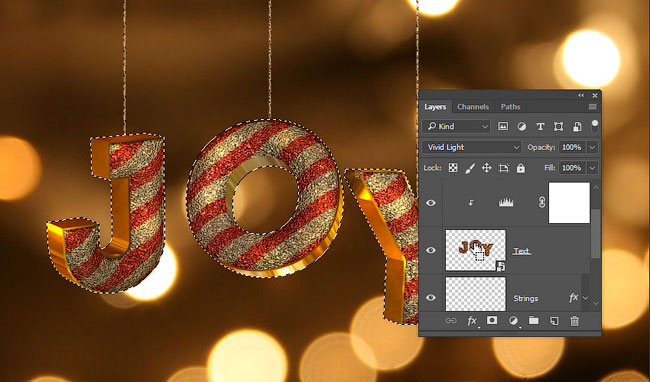Click the Layers panel vertical scrollbar

(596, 234)
